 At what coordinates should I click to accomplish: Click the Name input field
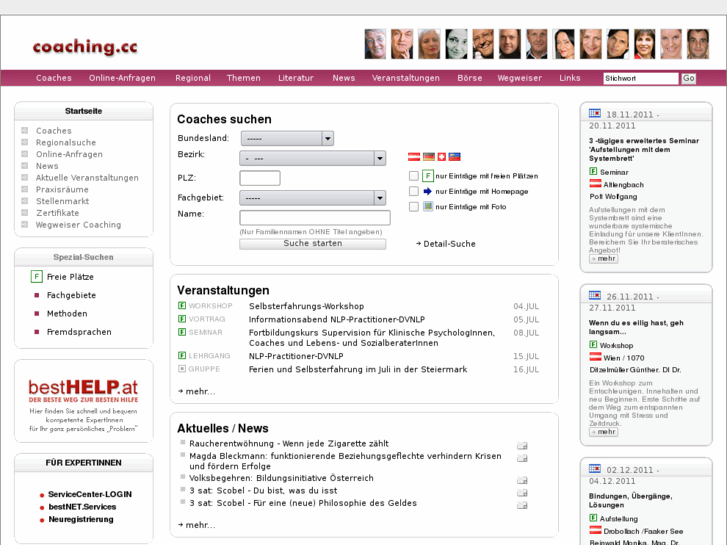pyautogui.click(x=315, y=218)
